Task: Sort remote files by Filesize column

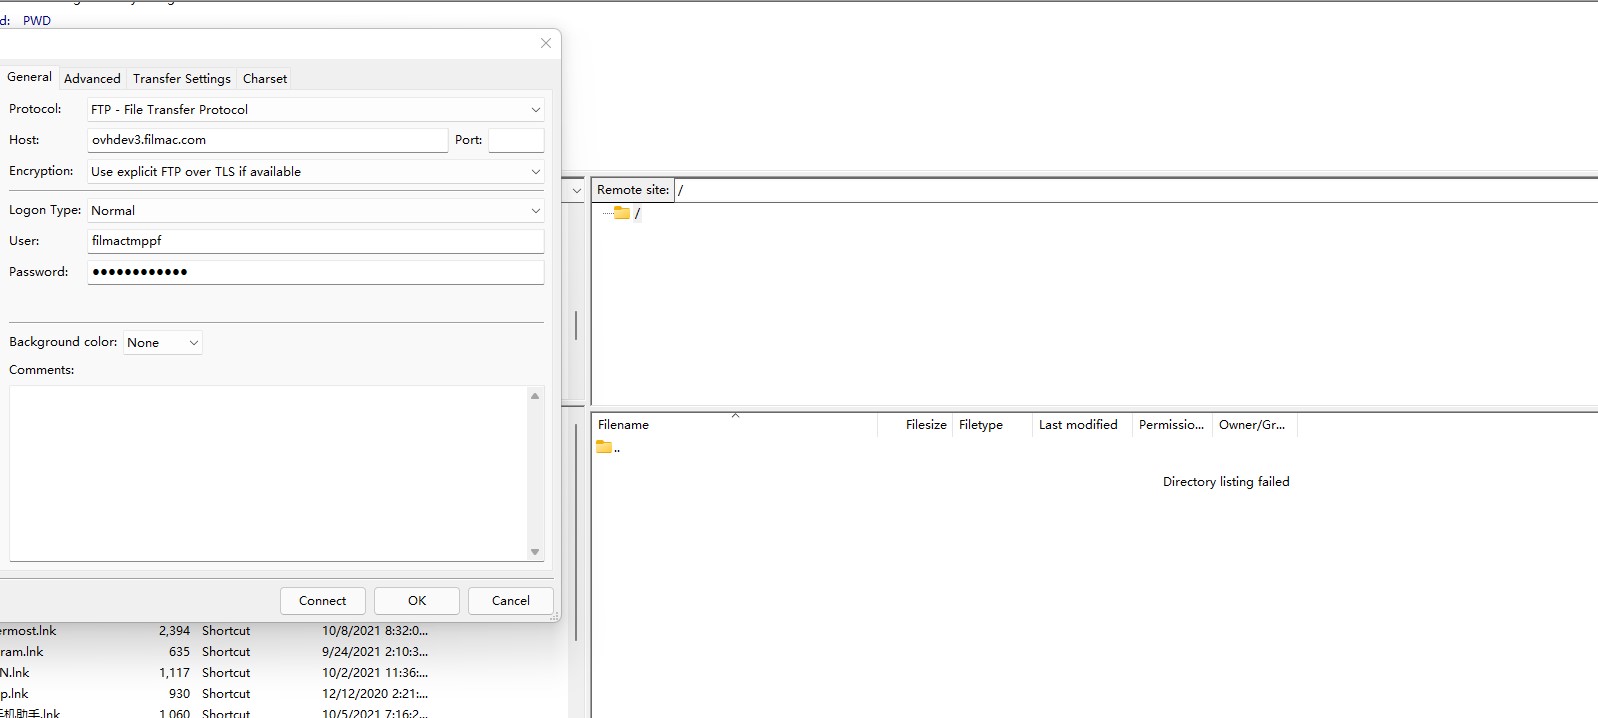Action: 915,425
